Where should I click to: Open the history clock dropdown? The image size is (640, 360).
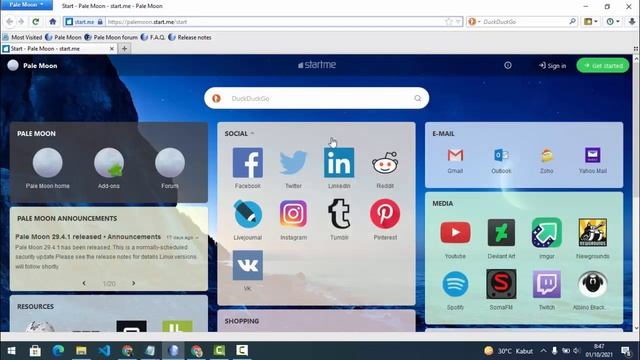[613, 22]
